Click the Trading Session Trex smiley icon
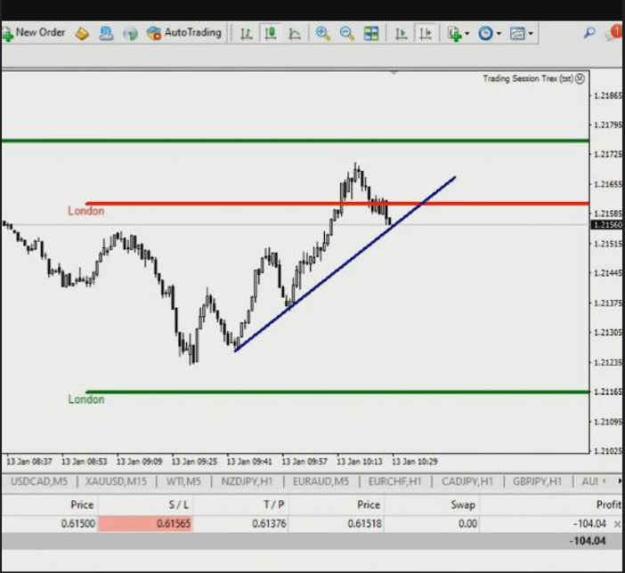This screenshot has height=573, width=625. click(x=580, y=78)
